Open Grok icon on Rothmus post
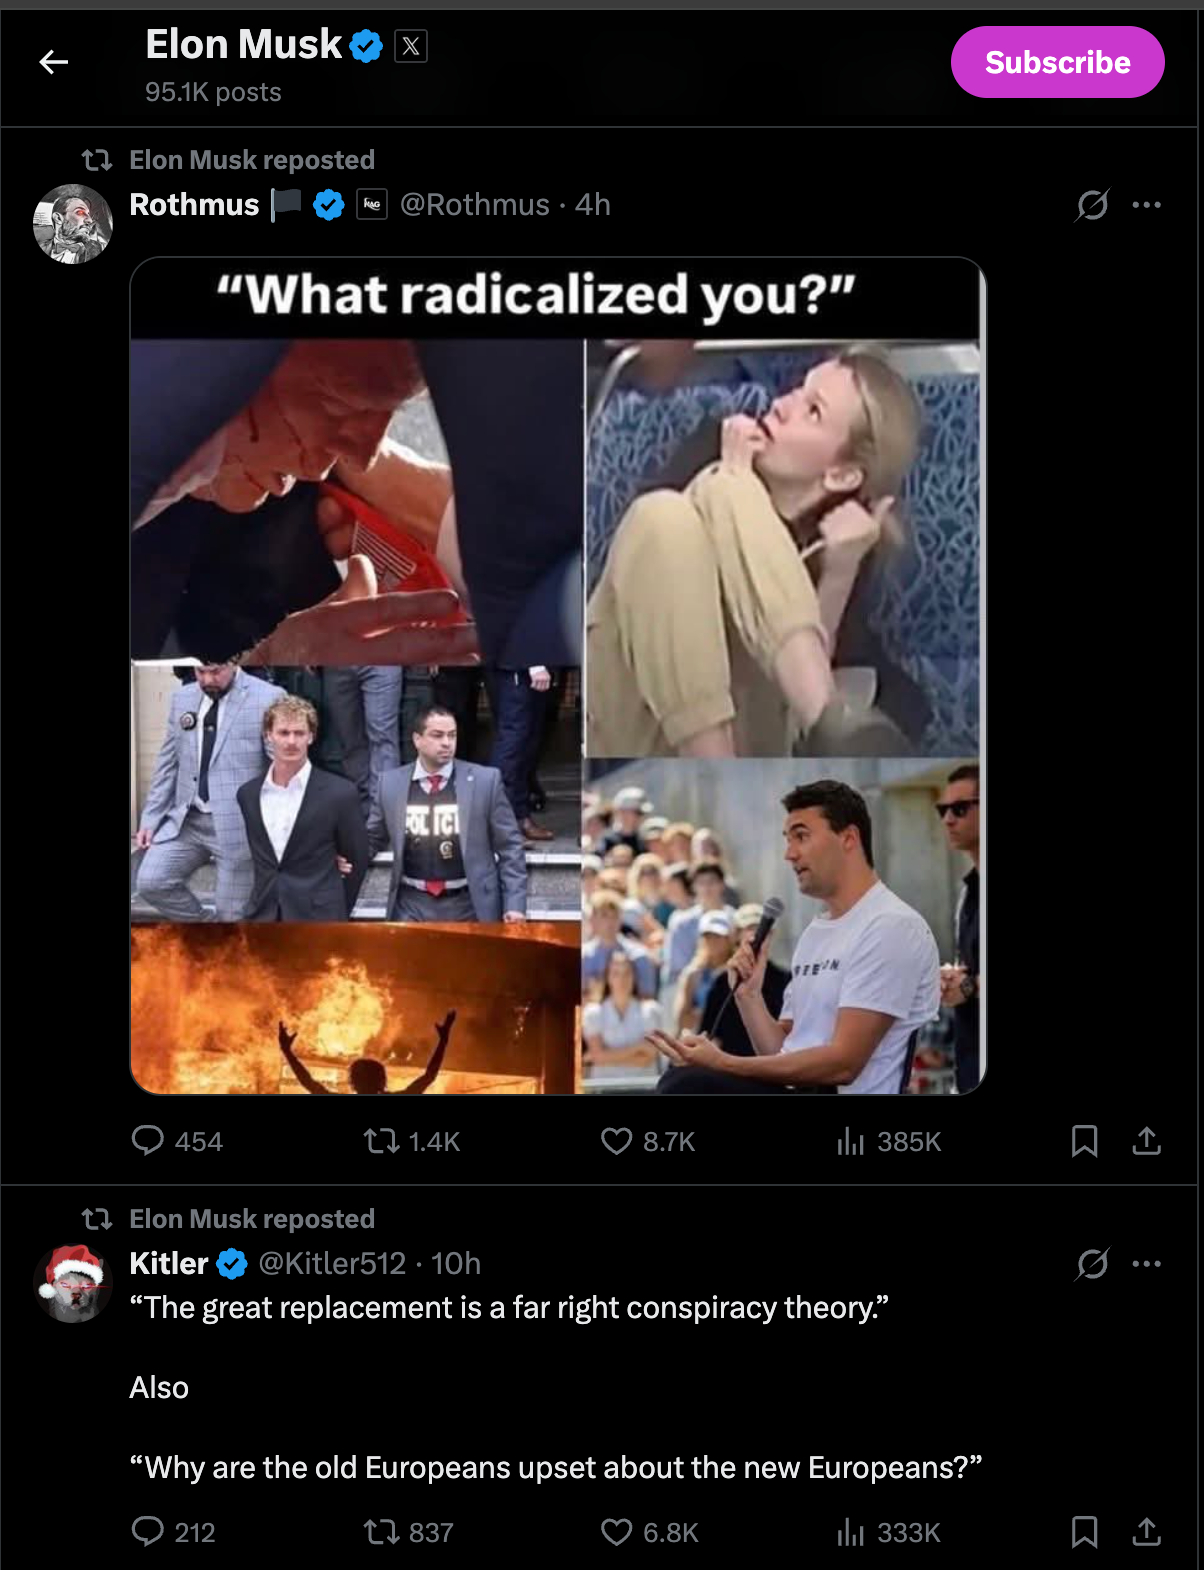 1092,205
